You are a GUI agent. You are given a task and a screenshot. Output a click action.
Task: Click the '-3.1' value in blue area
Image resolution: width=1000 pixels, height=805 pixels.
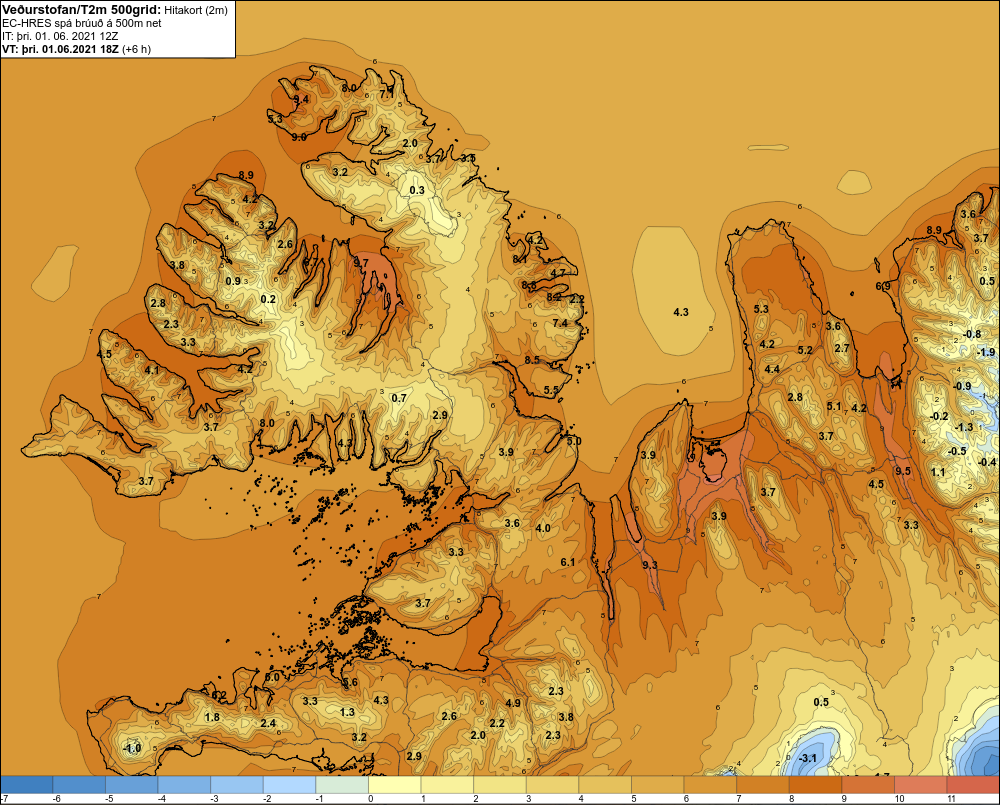click(807, 758)
